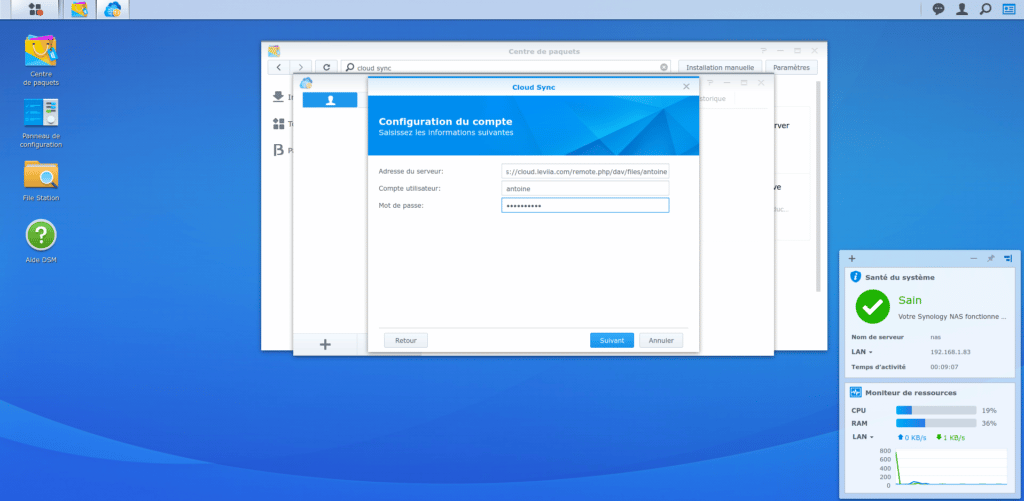Click the download speed 1 KB/s
This screenshot has width=1024, height=501.
pos(950,437)
